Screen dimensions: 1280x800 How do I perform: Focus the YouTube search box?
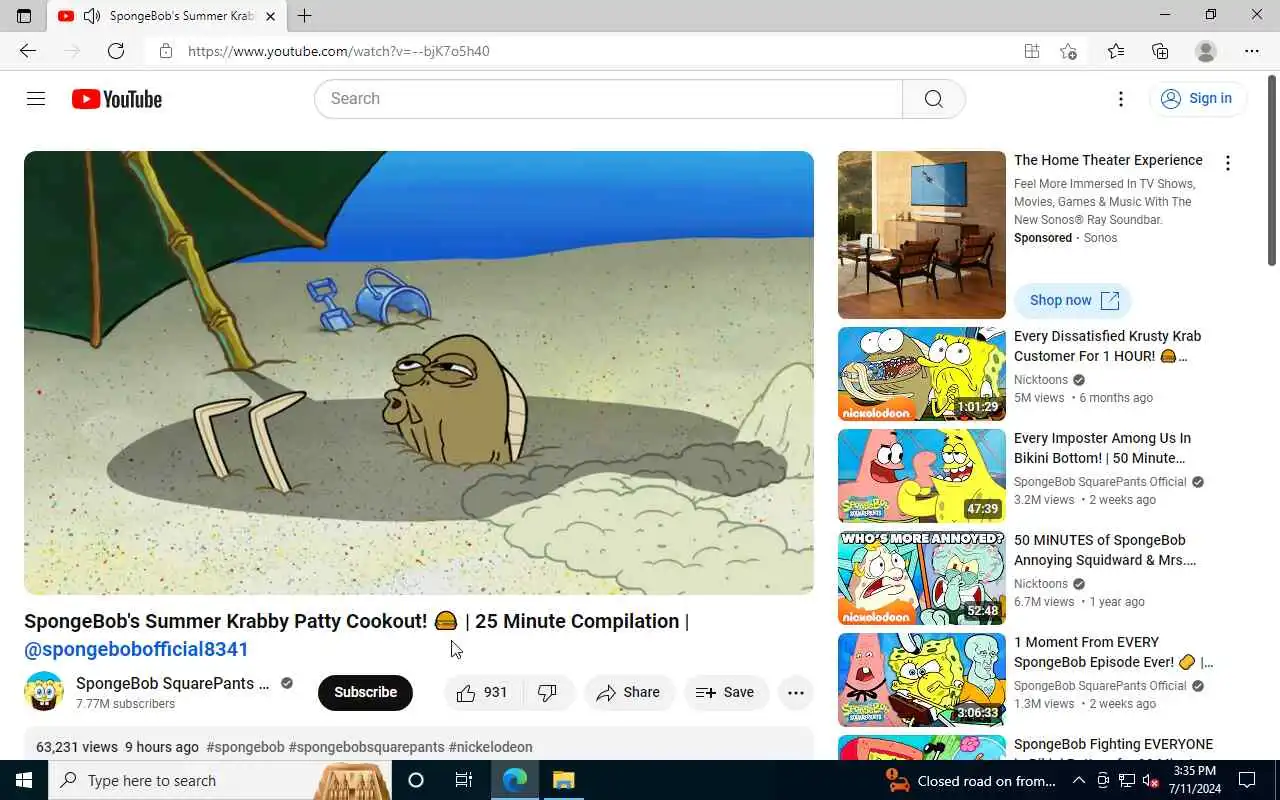[608, 98]
